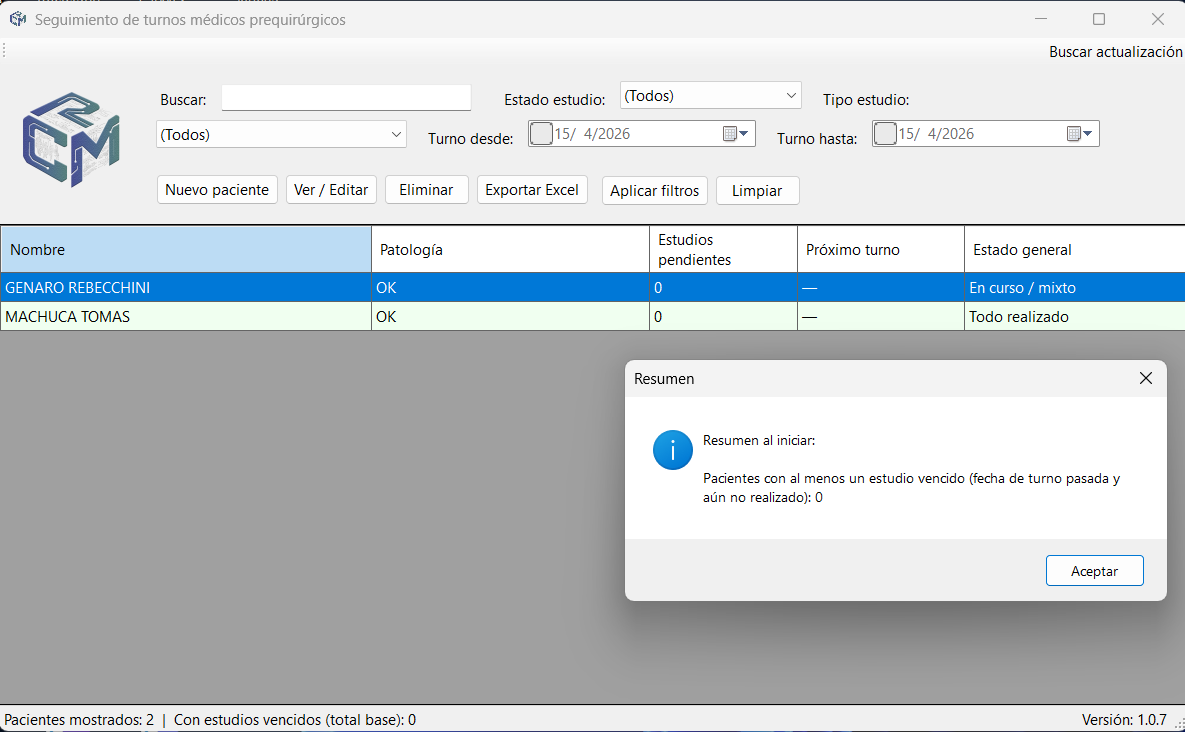1185x732 pixels.
Task: Click the app cube icon in title bar
Action: click(17, 20)
